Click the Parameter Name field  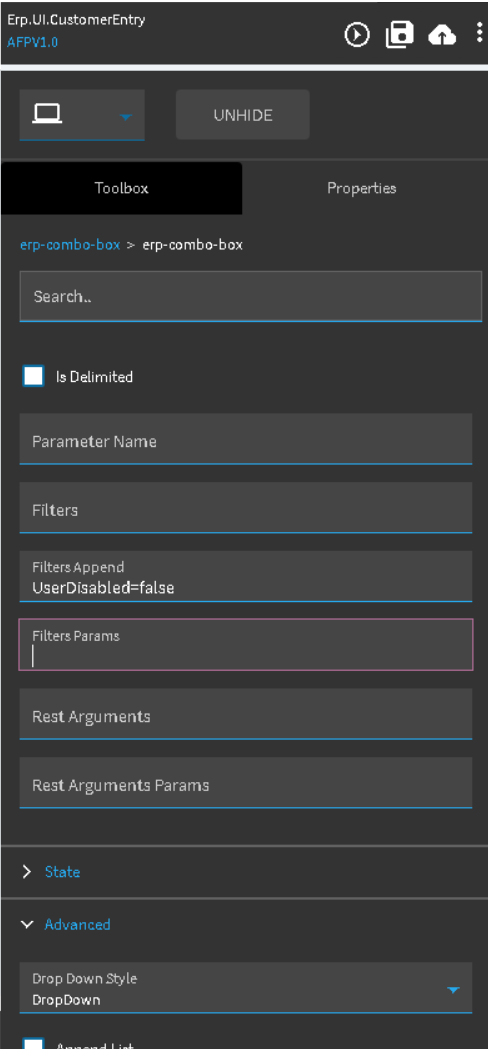[246, 439]
